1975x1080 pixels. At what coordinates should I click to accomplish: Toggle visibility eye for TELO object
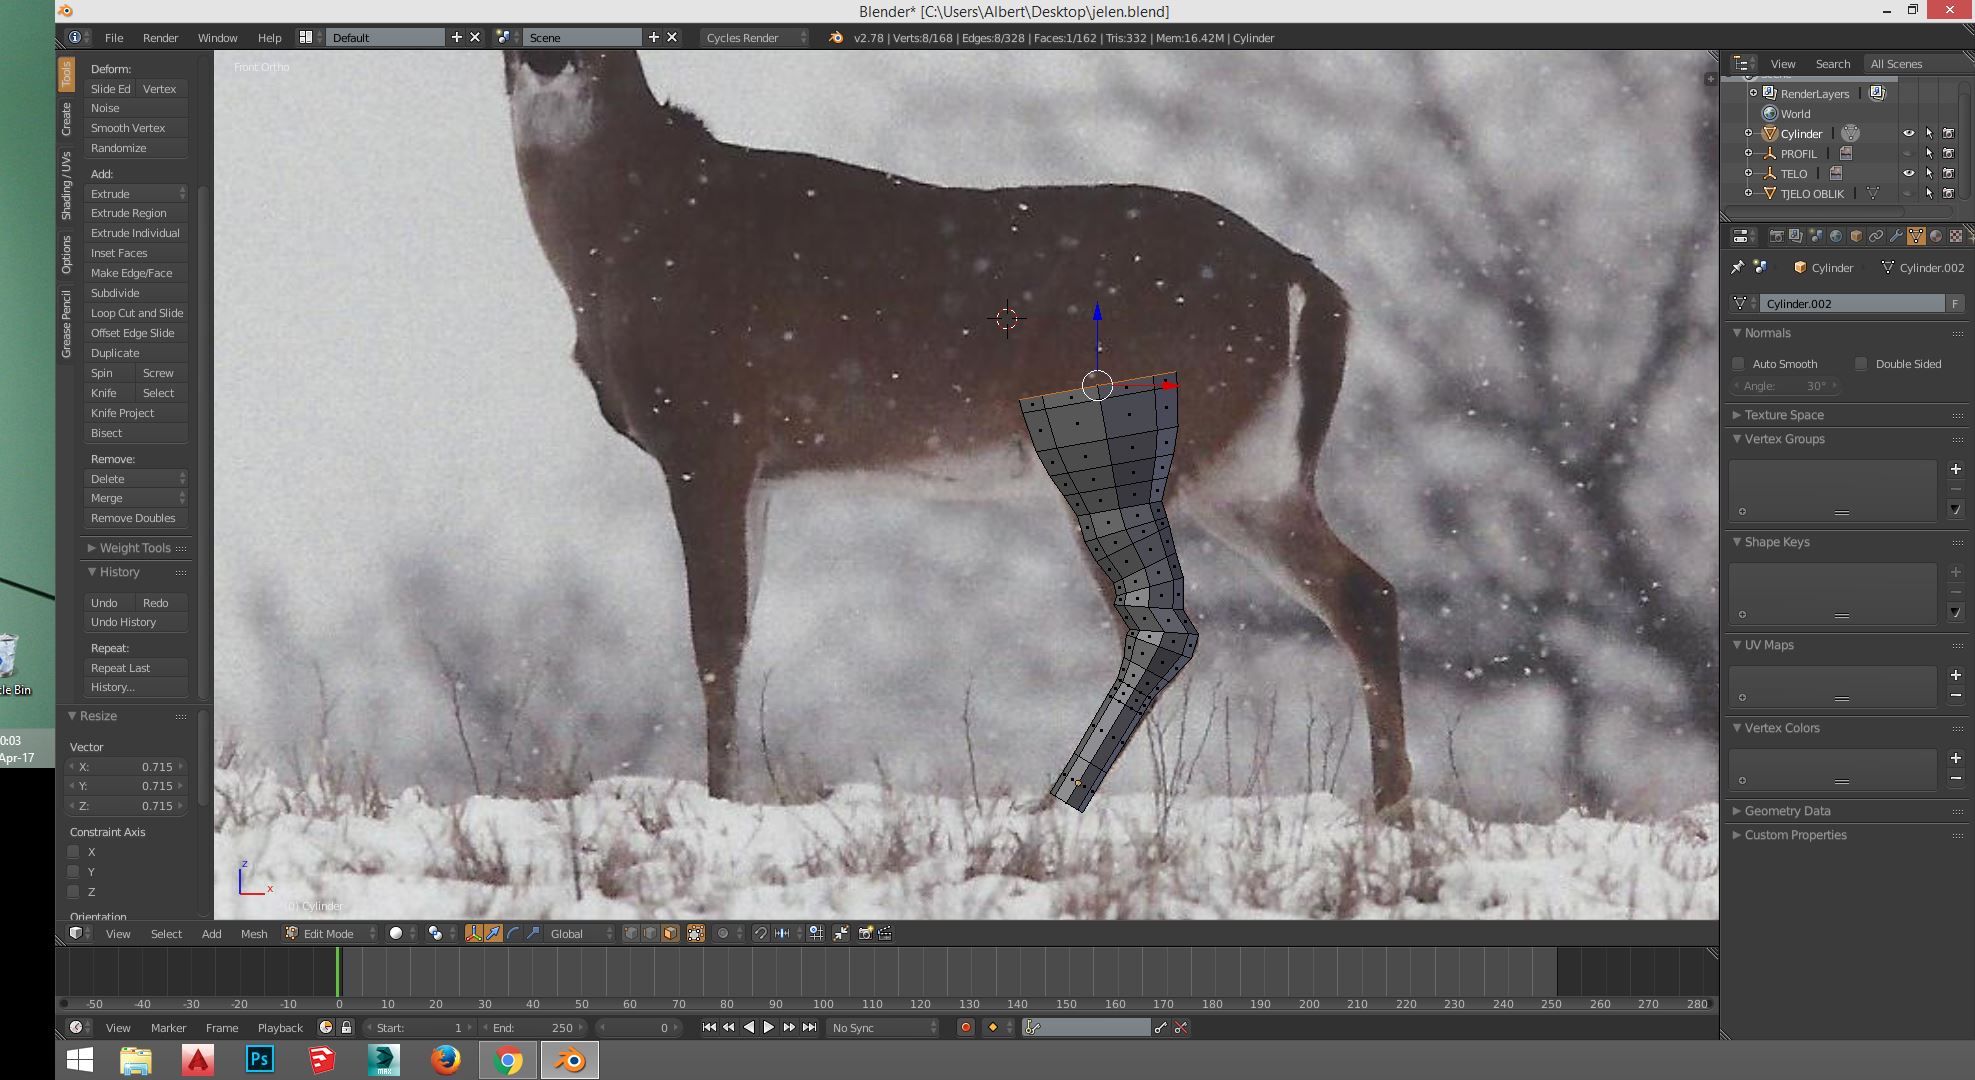coord(1908,173)
